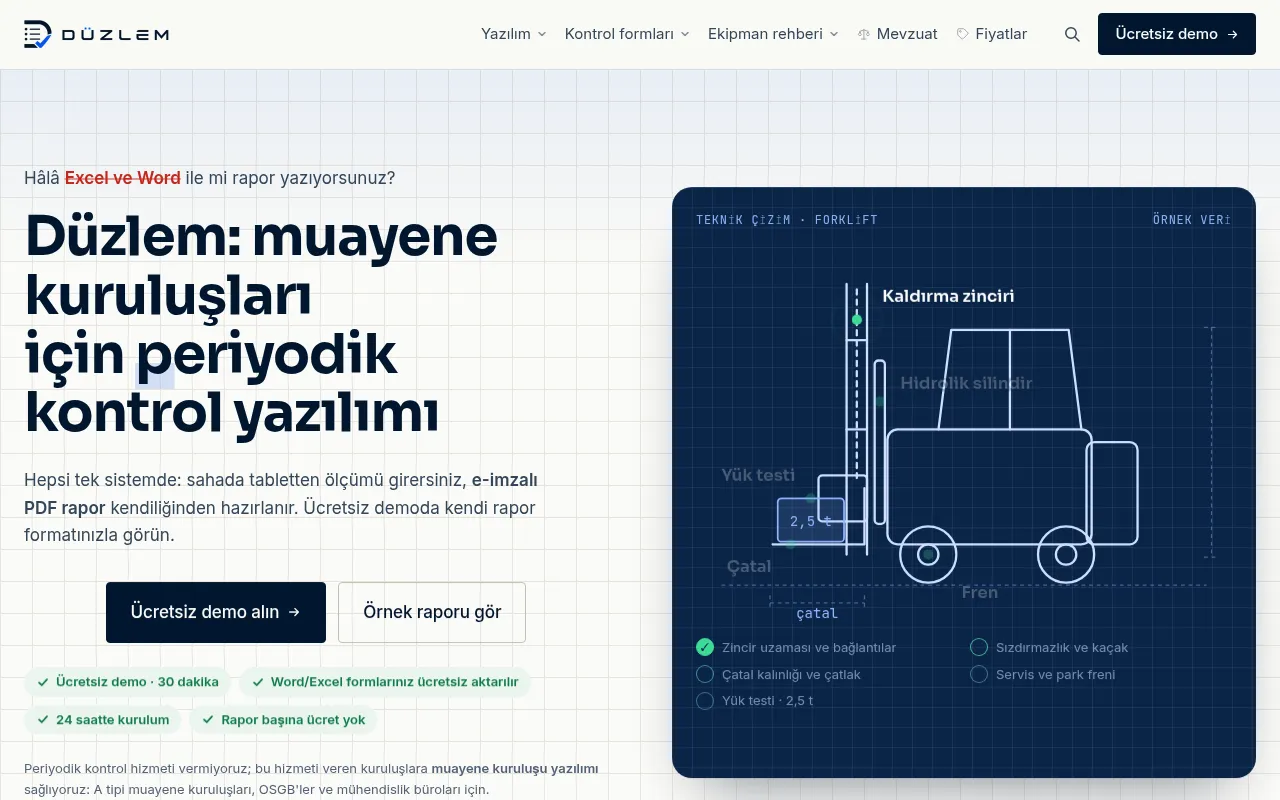Click the front wheel hotspot dot
Image resolution: width=1280 pixels, height=800 pixels.
click(928, 554)
